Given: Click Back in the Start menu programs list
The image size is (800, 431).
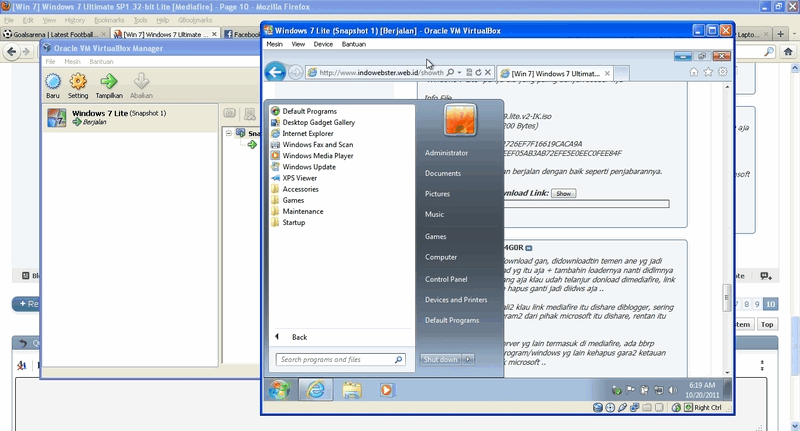Looking at the screenshot, I should point(299,337).
